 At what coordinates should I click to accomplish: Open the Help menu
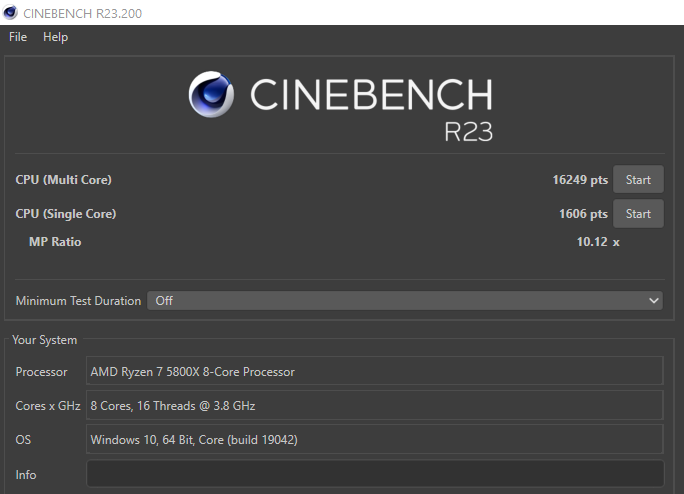coord(55,37)
